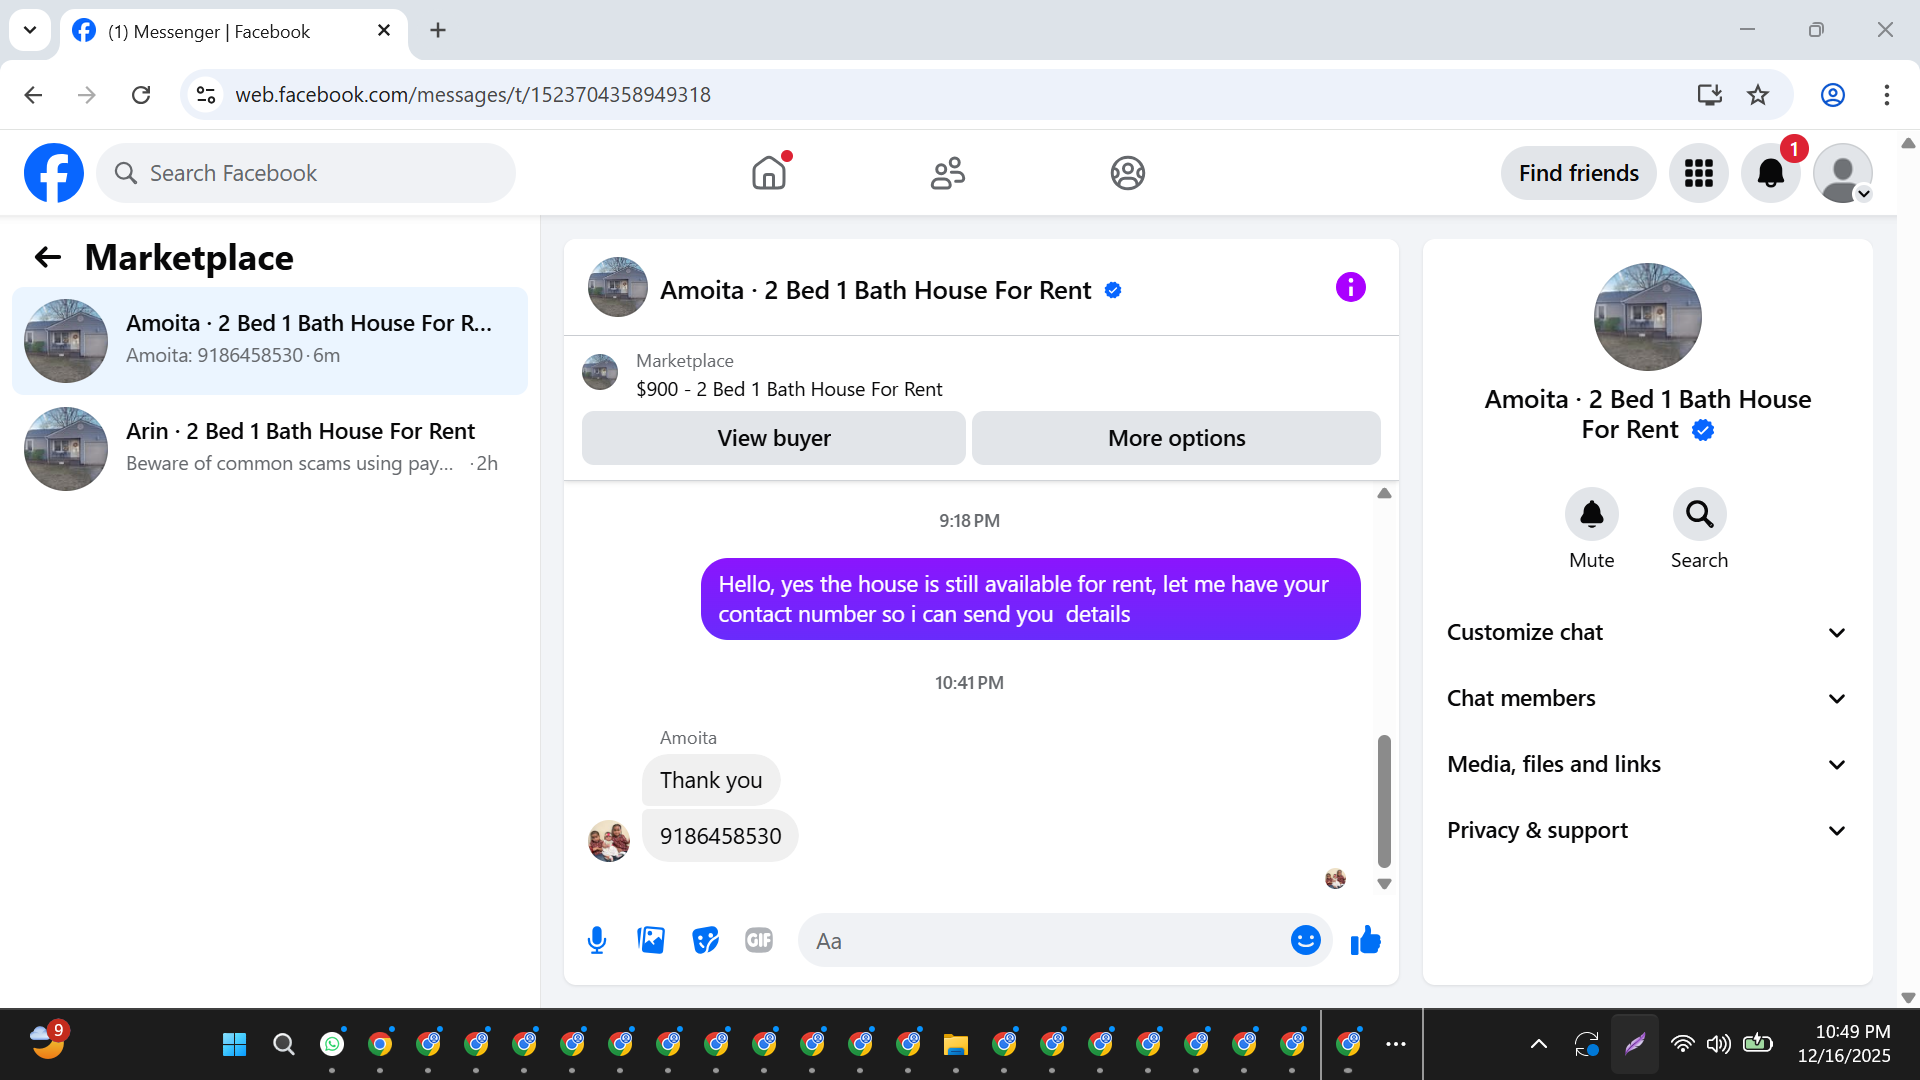Click the chat header title Amoita listing
Screen dimensions: 1920x1080
coord(876,290)
